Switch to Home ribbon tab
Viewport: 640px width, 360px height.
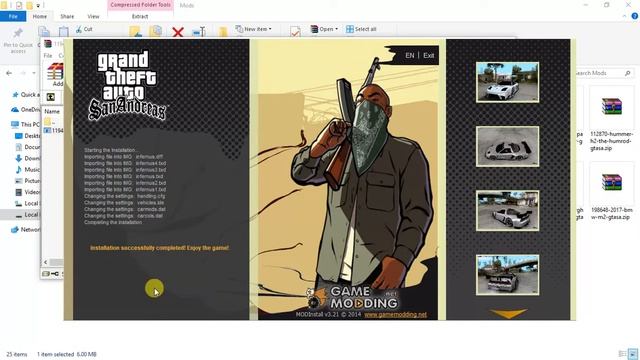pos(40,16)
